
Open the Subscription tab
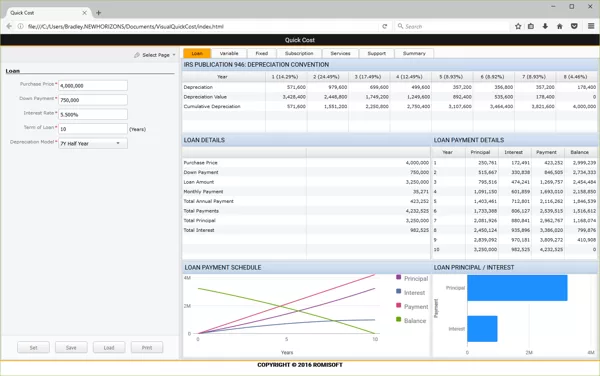299,54
